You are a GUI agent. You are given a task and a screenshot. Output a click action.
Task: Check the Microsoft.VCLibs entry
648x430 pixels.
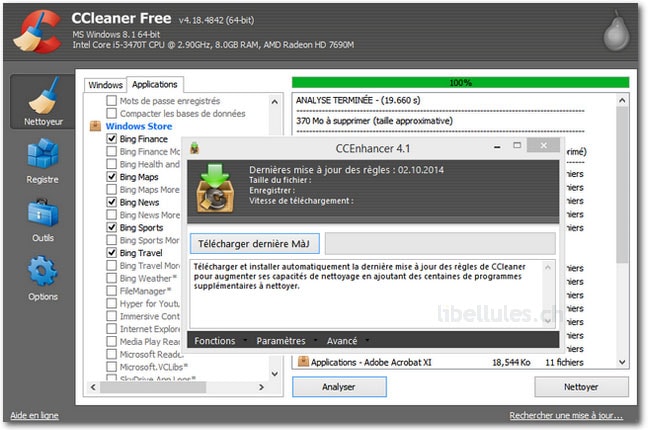point(112,366)
